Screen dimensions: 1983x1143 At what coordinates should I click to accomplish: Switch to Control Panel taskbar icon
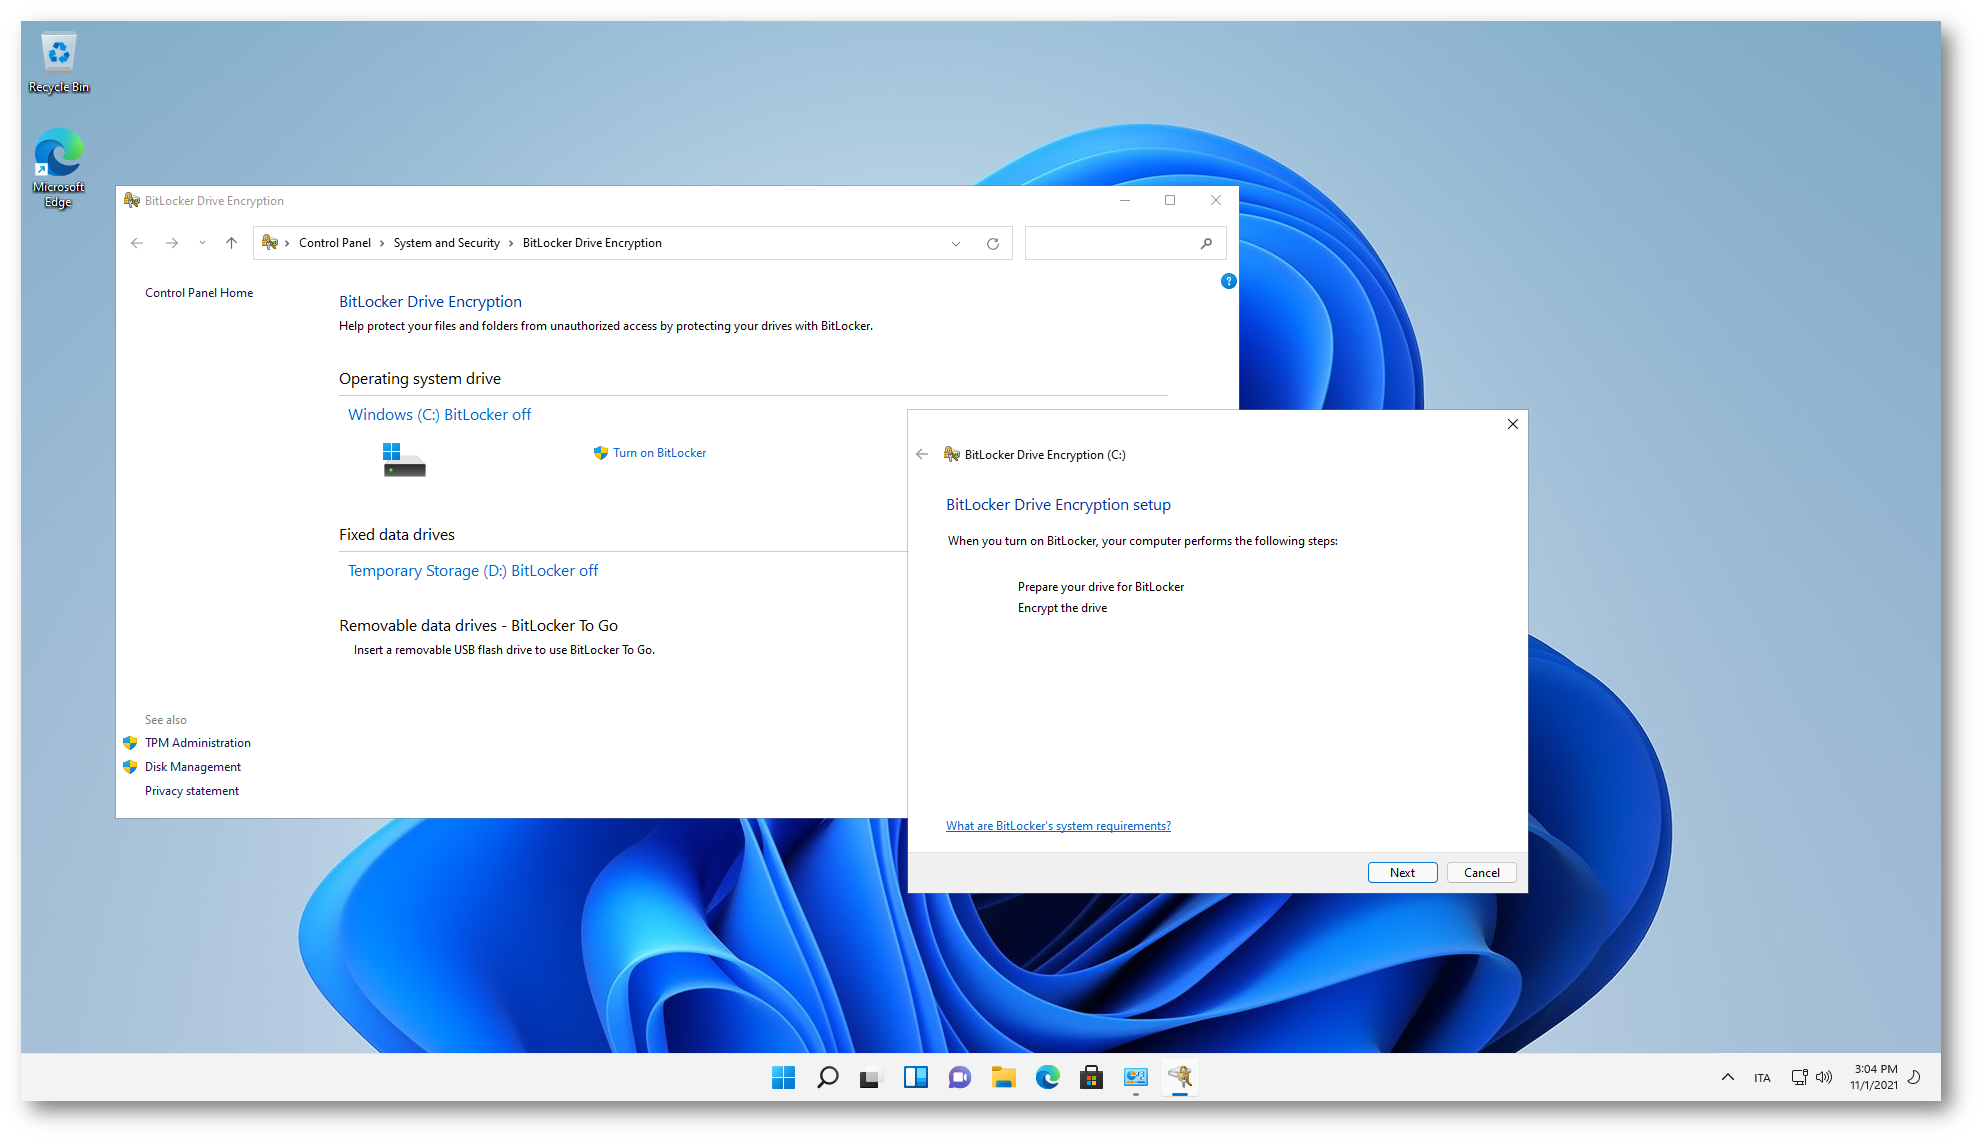(1135, 1077)
